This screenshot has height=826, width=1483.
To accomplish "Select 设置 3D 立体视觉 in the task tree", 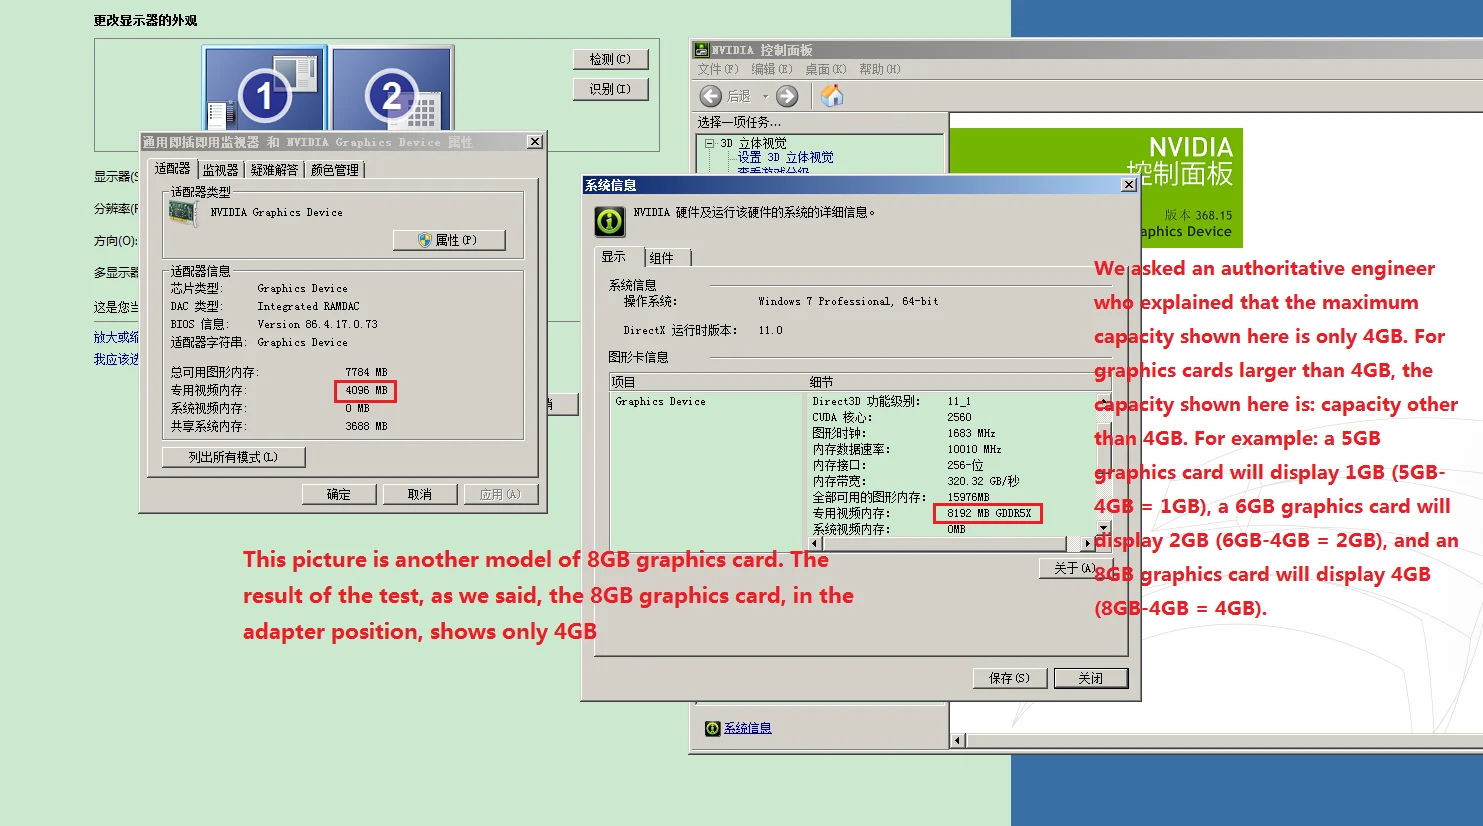I will point(786,157).
